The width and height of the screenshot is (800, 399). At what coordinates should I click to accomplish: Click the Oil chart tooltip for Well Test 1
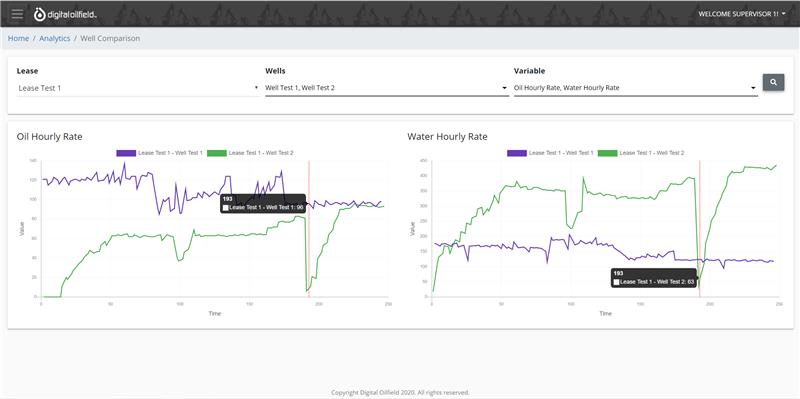(x=263, y=203)
